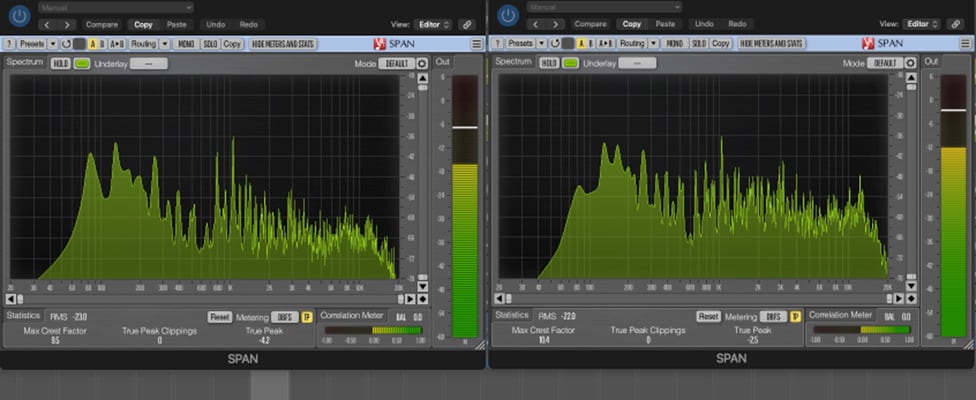Click the link chain icon in right window

pos(955,25)
